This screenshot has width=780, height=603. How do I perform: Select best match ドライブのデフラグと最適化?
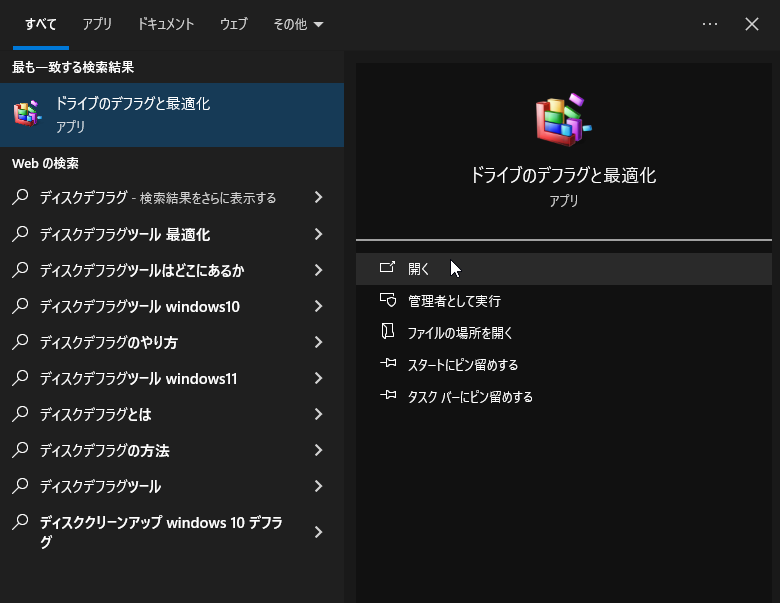point(172,114)
